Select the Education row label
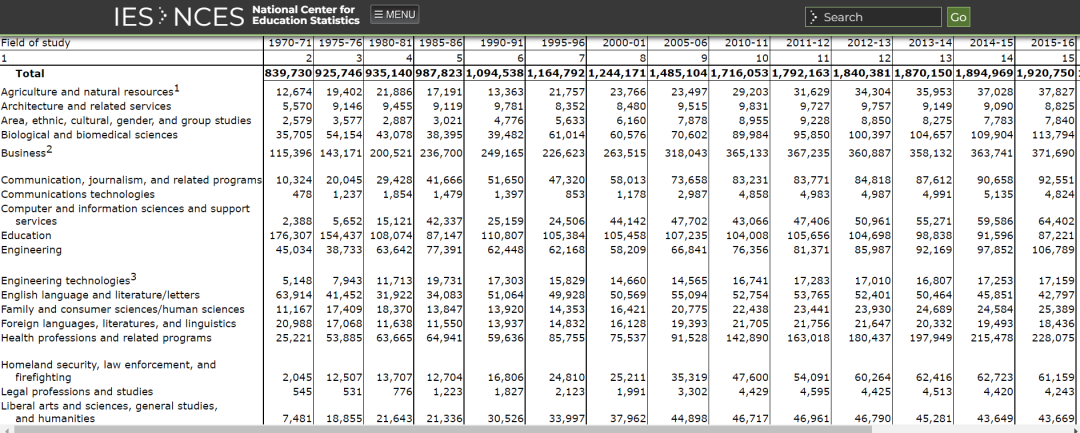 click(26, 235)
